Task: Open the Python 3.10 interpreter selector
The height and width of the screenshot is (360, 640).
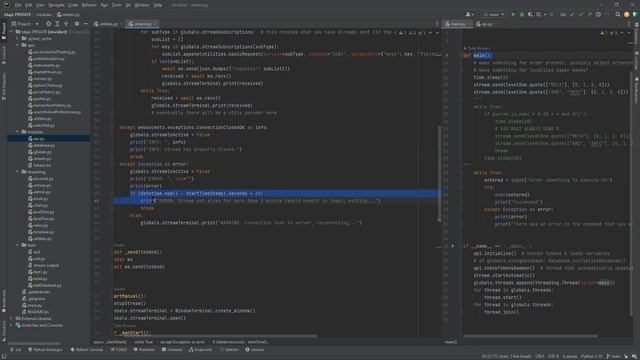Action: pos(591,356)
